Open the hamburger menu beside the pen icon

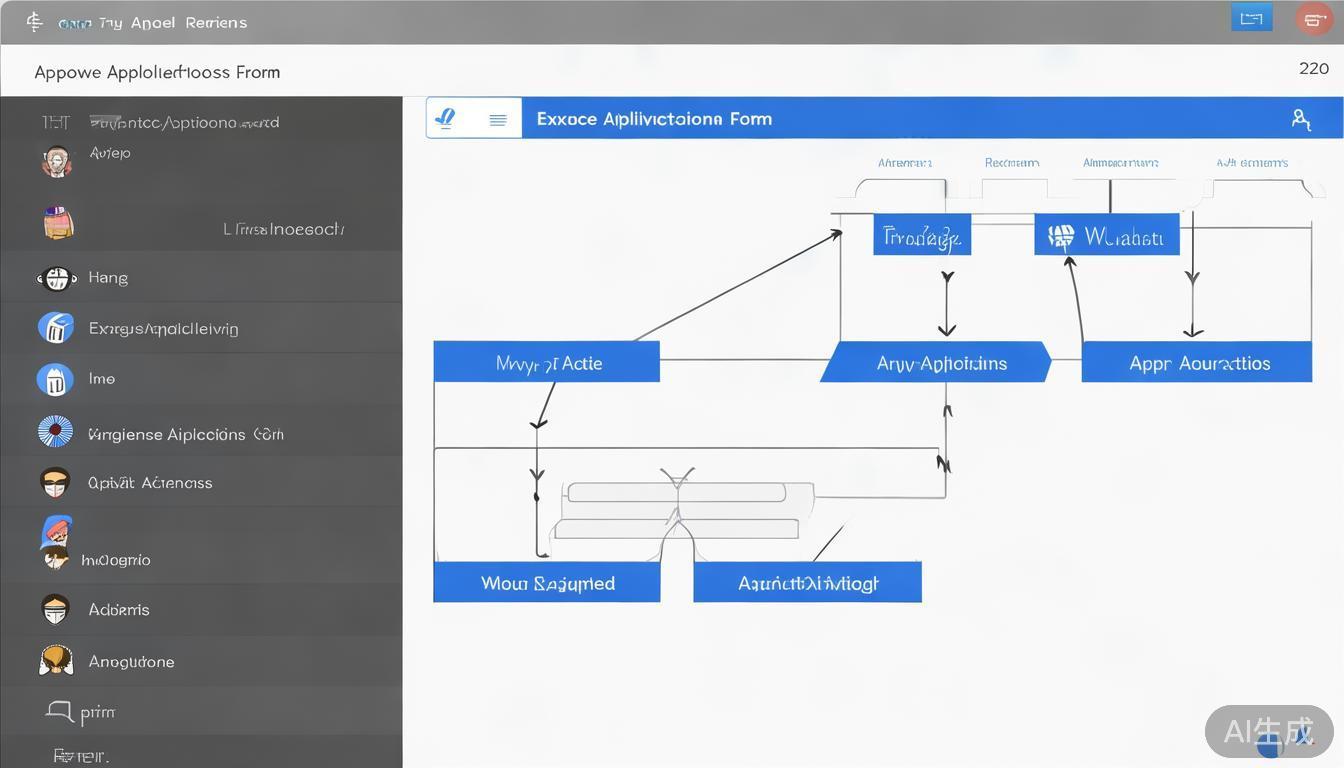497,119
